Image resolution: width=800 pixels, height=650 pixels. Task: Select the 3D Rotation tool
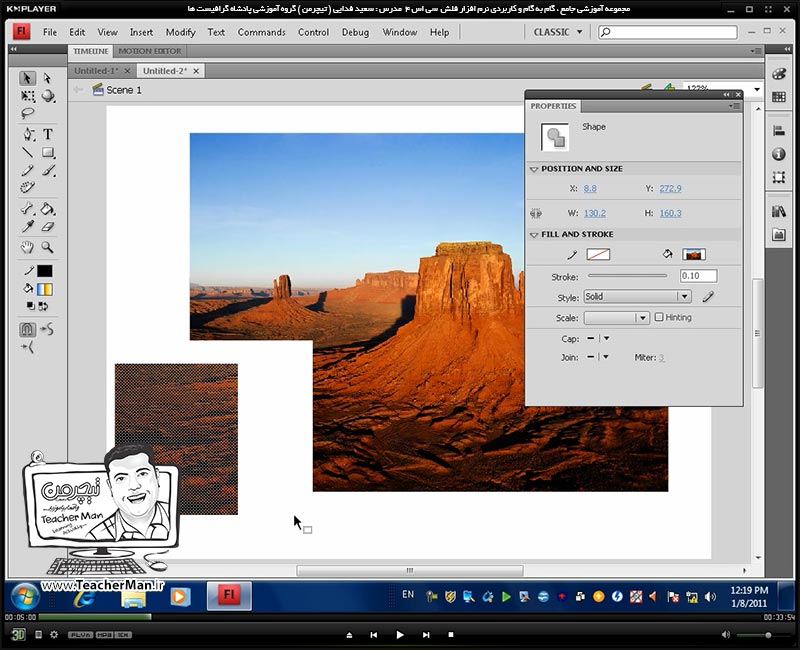(48, 96)
